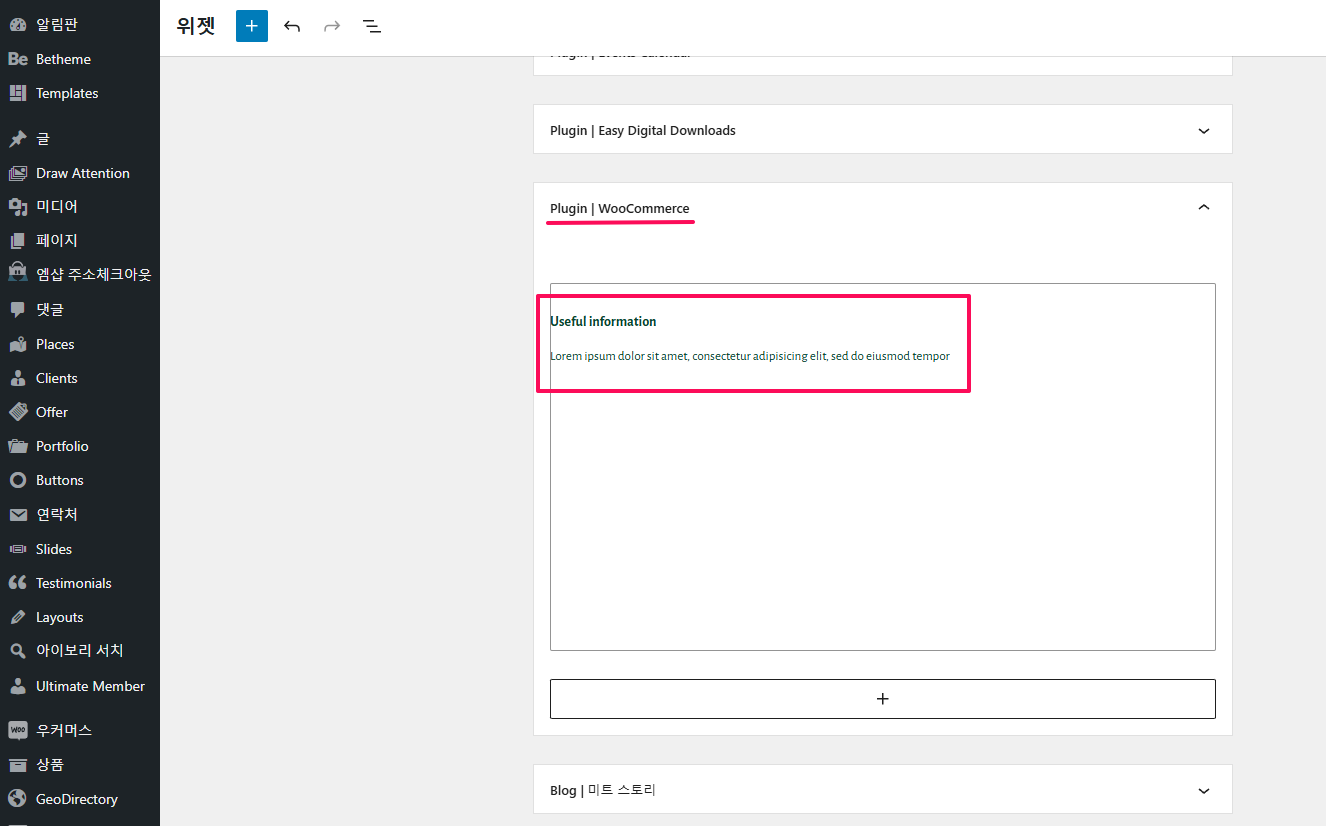
Task: Click the Layouts pencil icon
Action: tap(17, 617)
